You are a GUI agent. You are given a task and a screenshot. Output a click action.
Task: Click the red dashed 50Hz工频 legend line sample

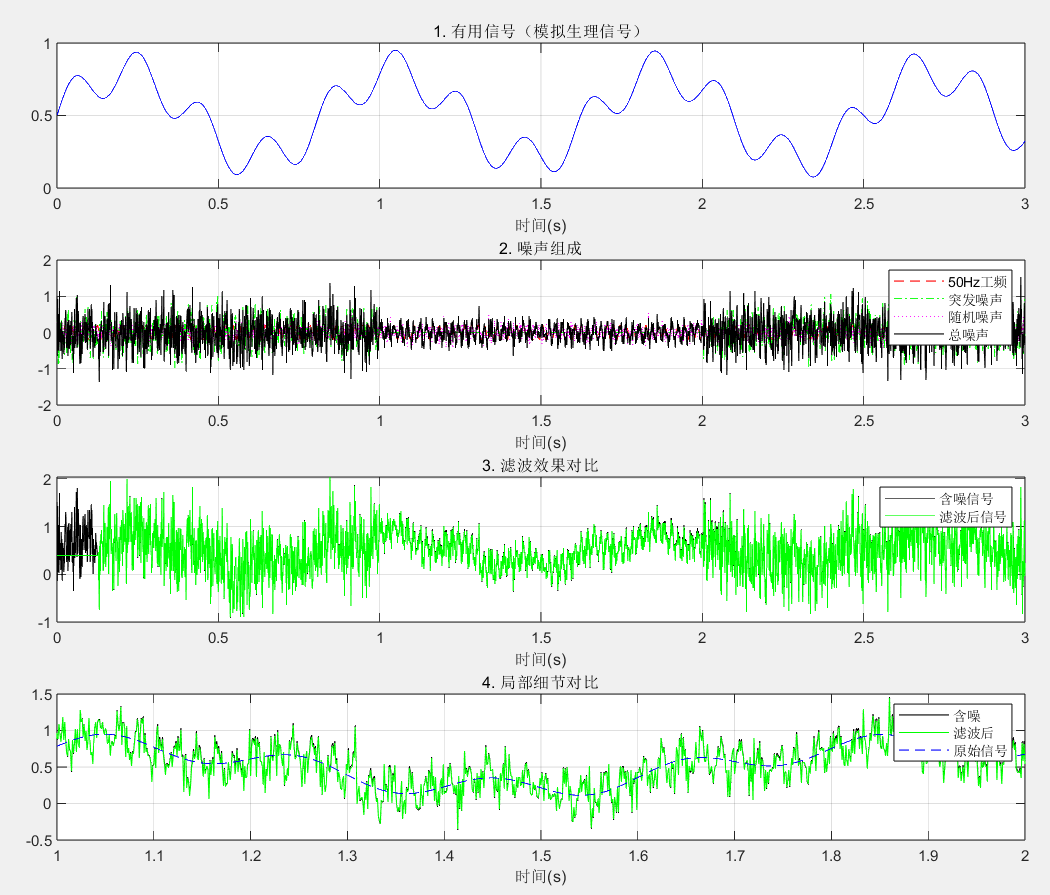click(x=918, y=281)
